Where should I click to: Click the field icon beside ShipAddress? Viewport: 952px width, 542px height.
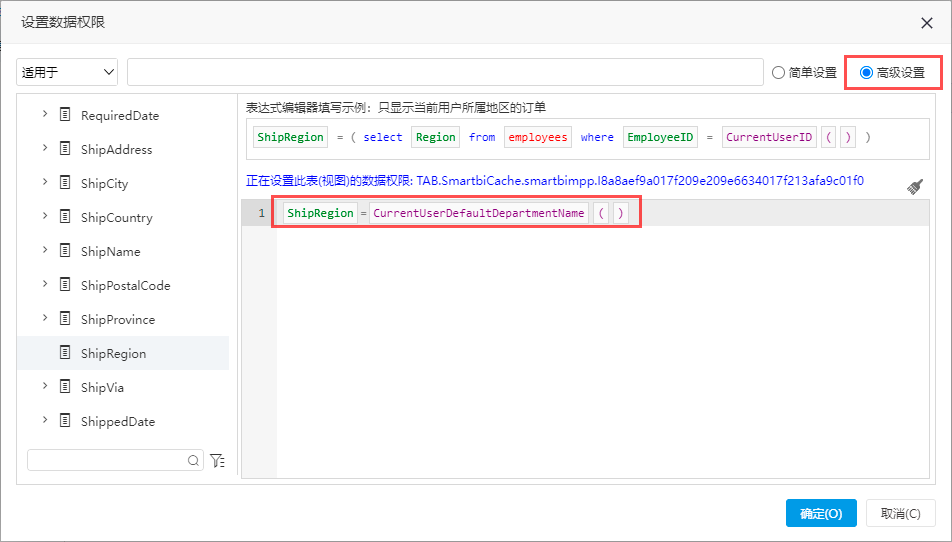tap(65, 149)
